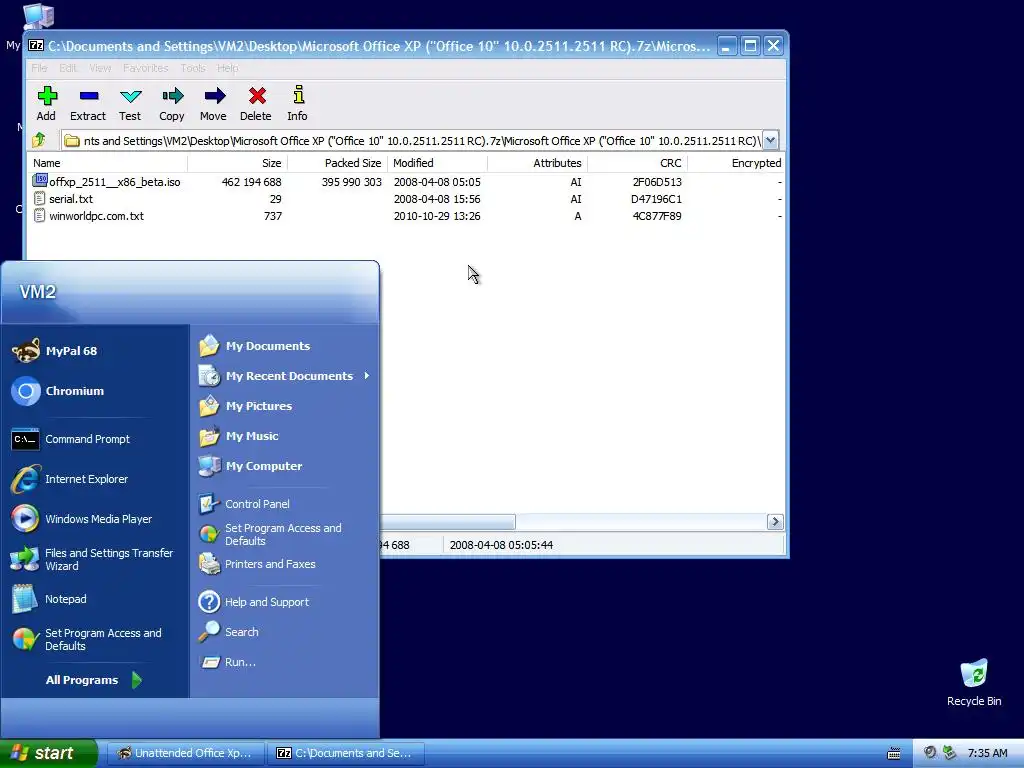
Task: Click horizontal scrollbar right arrow
Action: pos(775,522)
